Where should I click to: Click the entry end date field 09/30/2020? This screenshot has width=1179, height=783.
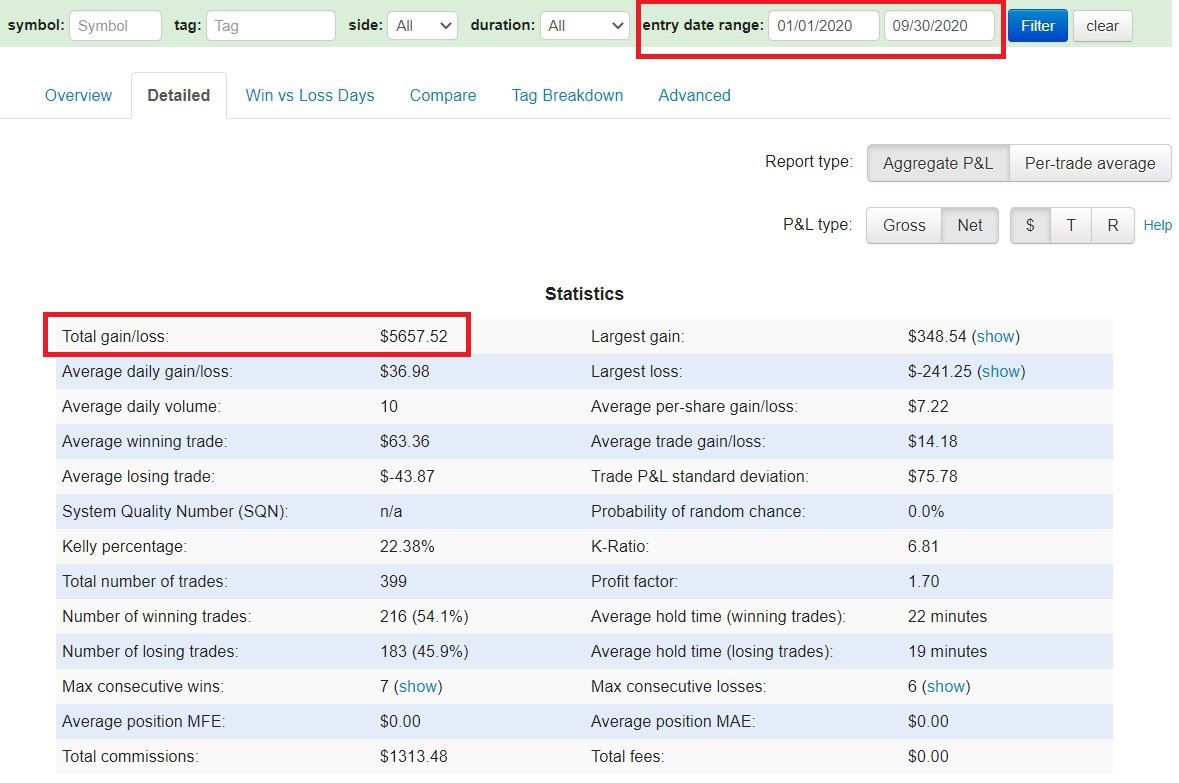tap(939, 26)
